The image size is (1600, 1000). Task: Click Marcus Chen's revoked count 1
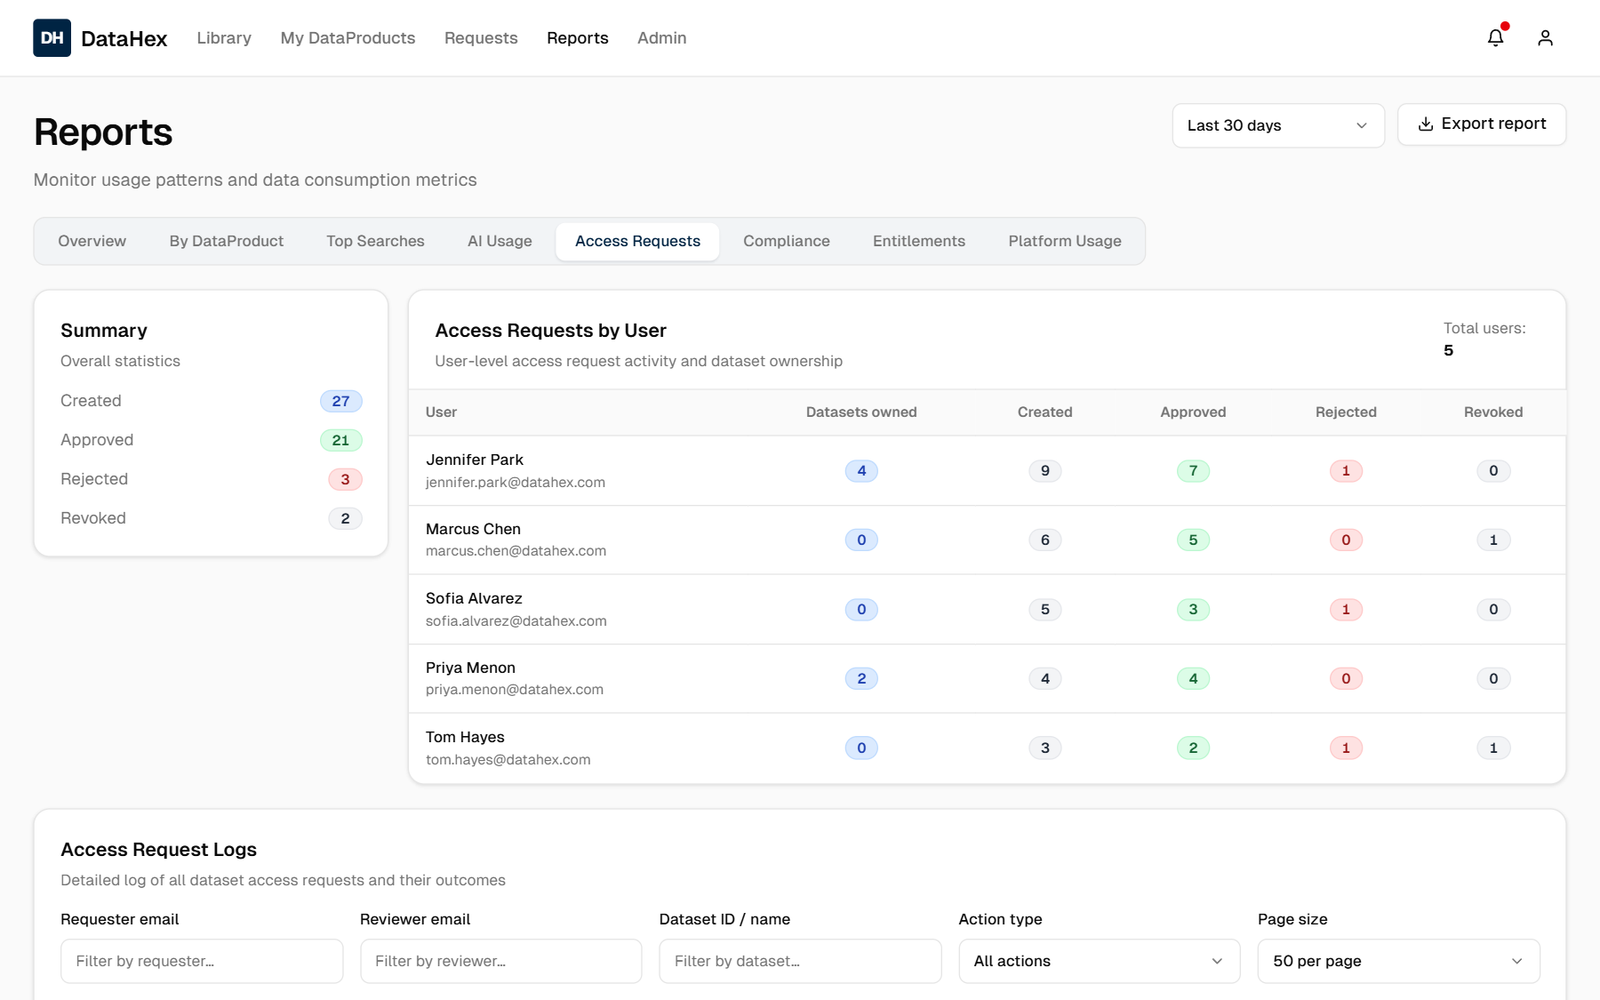pos(1493,540)
